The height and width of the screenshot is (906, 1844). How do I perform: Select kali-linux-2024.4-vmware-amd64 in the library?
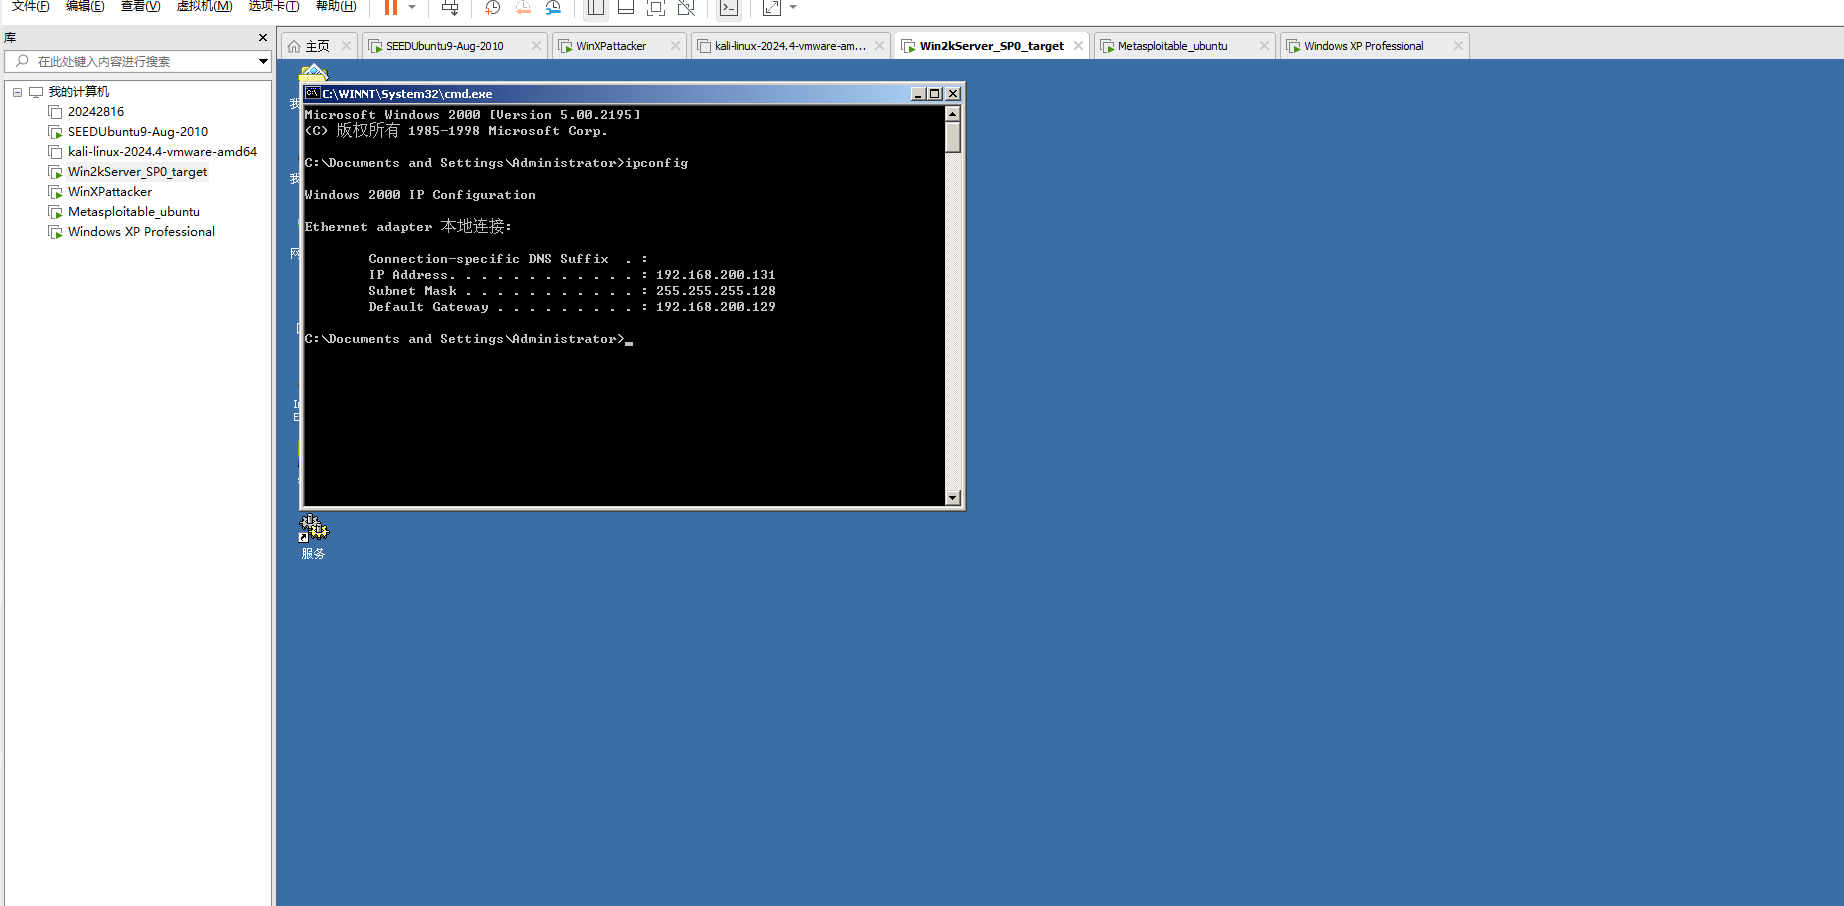pos(162,152)
